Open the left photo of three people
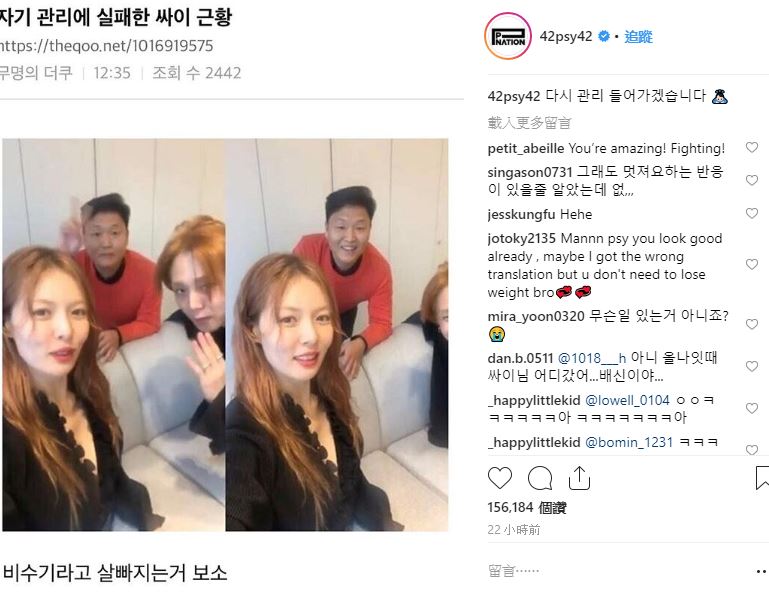The width and height of the screenshot is (769, 595). 114,335
